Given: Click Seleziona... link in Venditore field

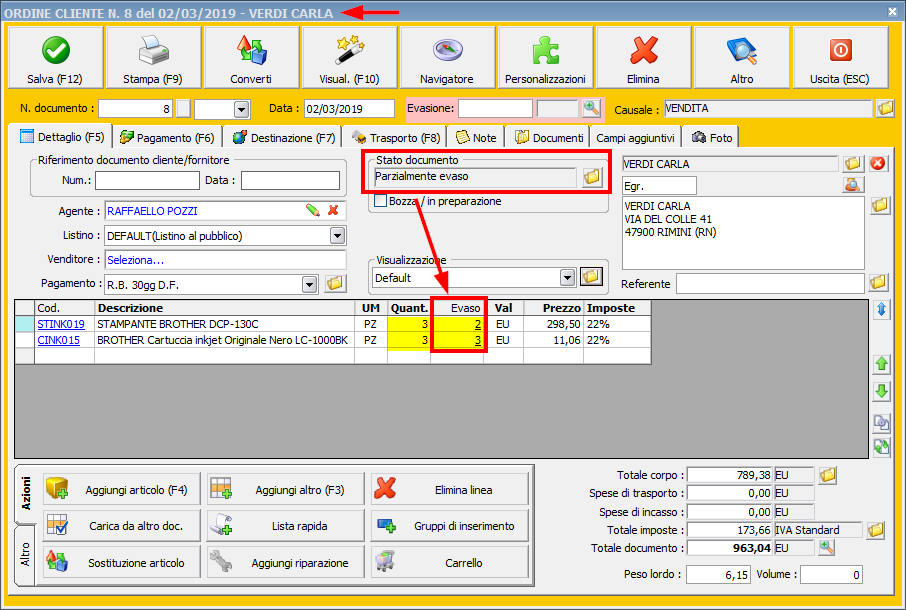Looking at the screenshot, I should [x=135, y=260].
